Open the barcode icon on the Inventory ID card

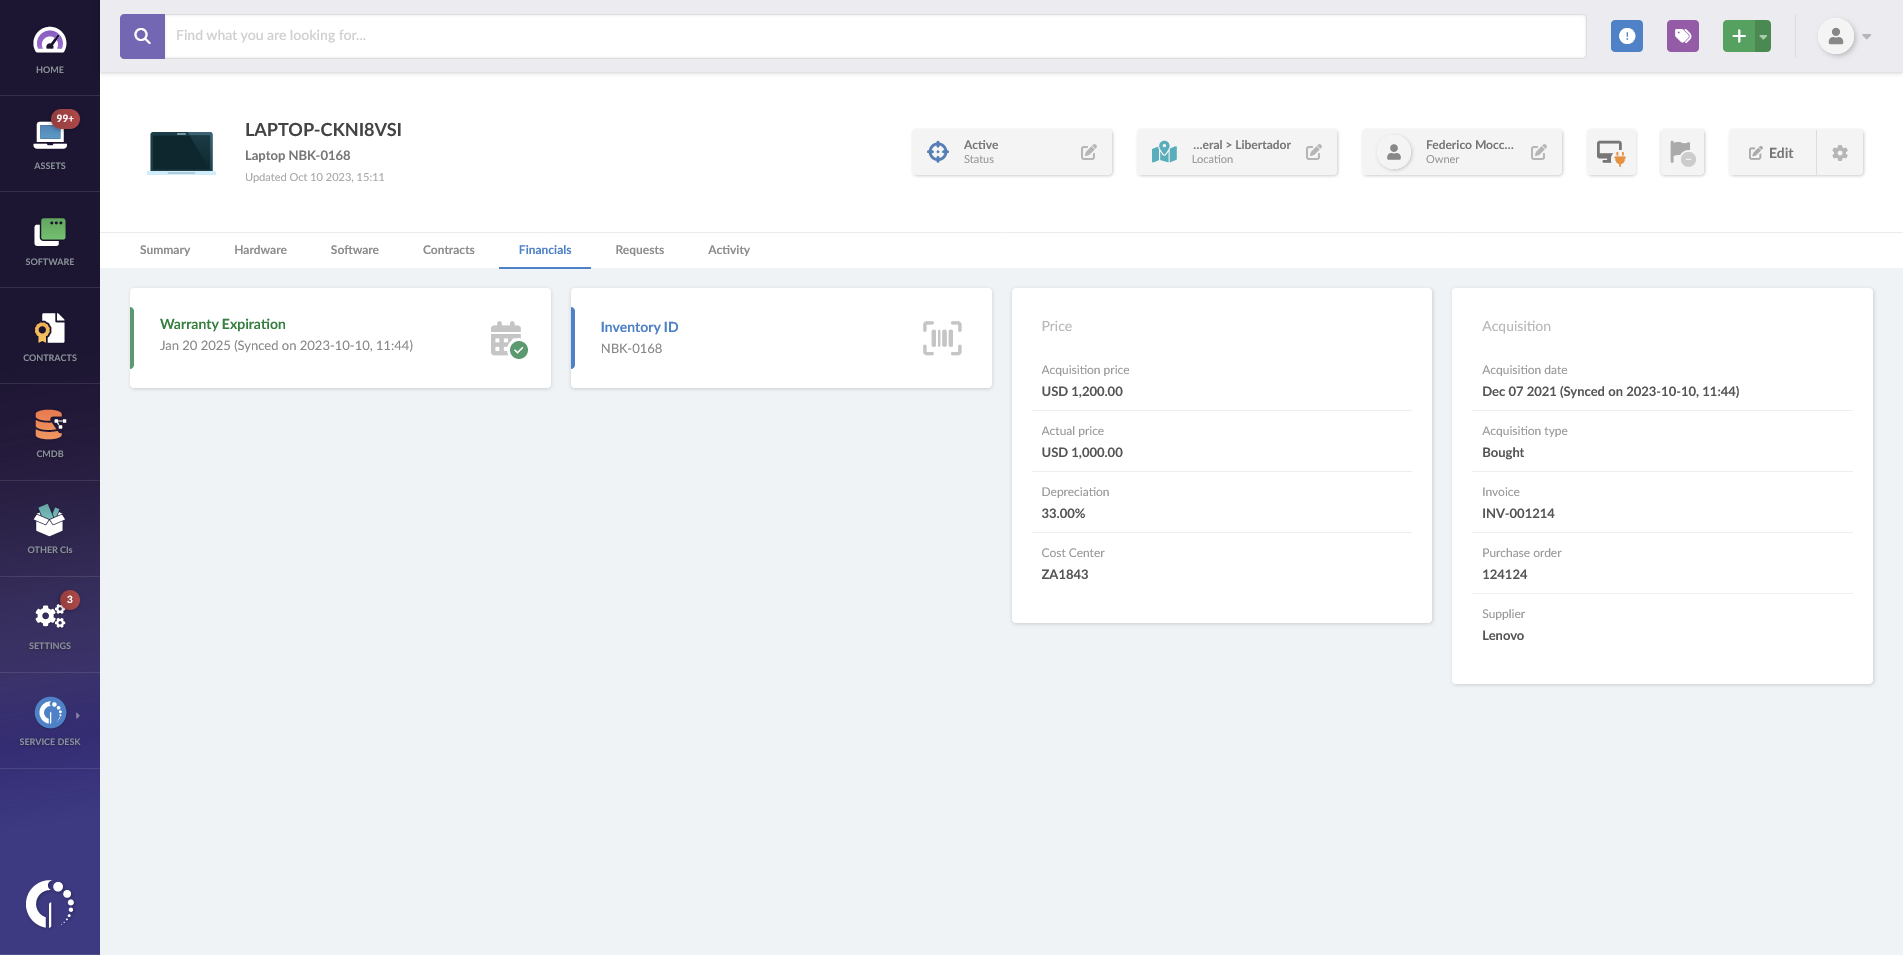[941, 338]
